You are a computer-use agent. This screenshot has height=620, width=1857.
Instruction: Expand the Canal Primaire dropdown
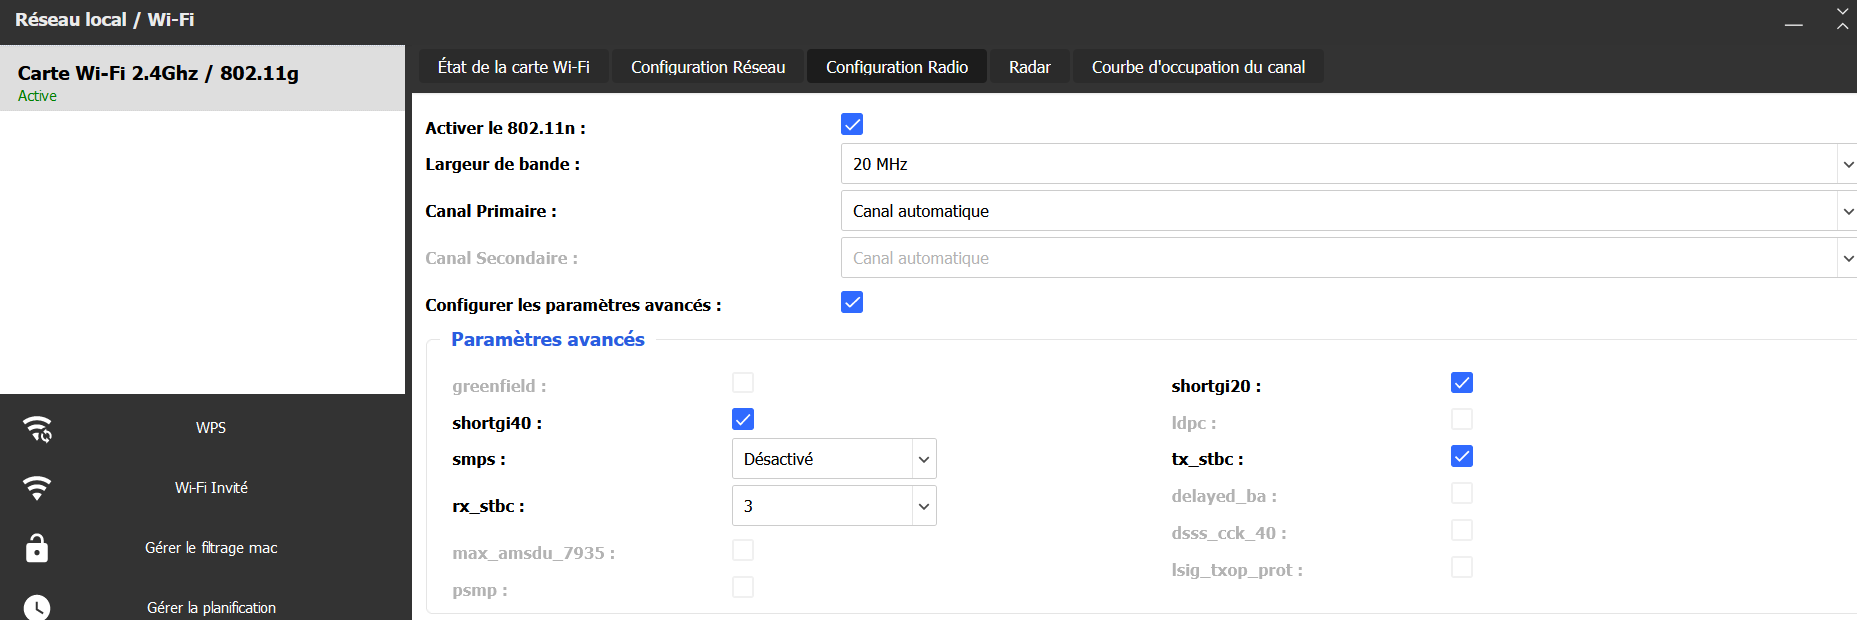click(x=1346, y=211)
